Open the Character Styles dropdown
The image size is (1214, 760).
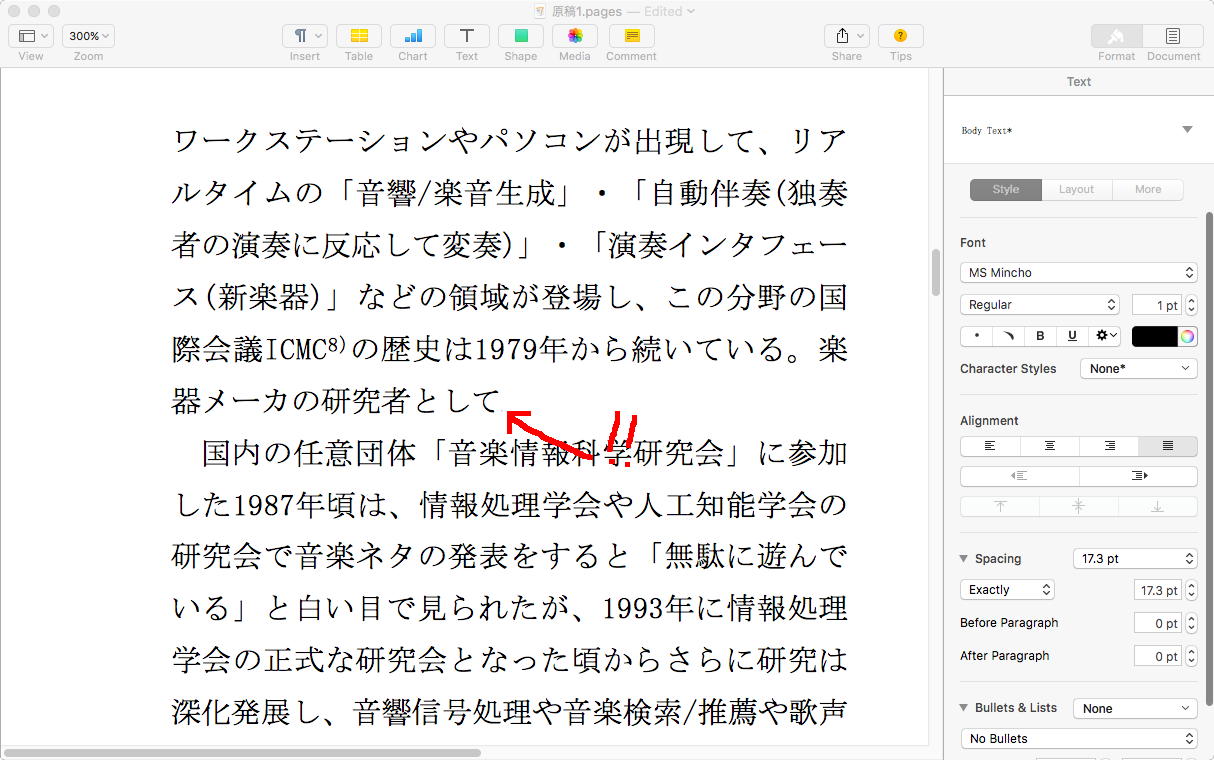(1138, 368)
